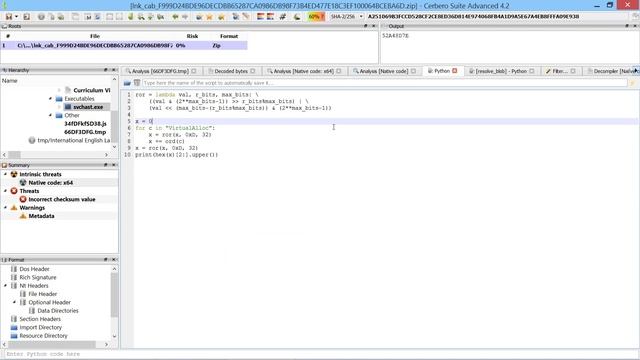The image size is (640, 360).
Task: Select Incorrect checksum value threat
Action: [62, 199]
